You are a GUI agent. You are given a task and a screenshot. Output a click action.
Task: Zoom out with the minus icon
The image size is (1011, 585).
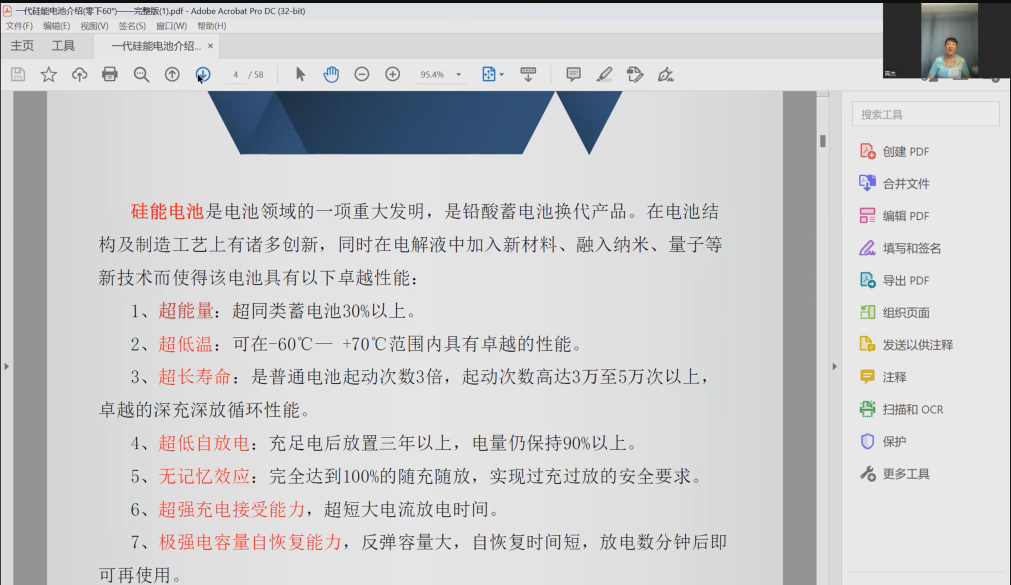click(x=362, y=74)
